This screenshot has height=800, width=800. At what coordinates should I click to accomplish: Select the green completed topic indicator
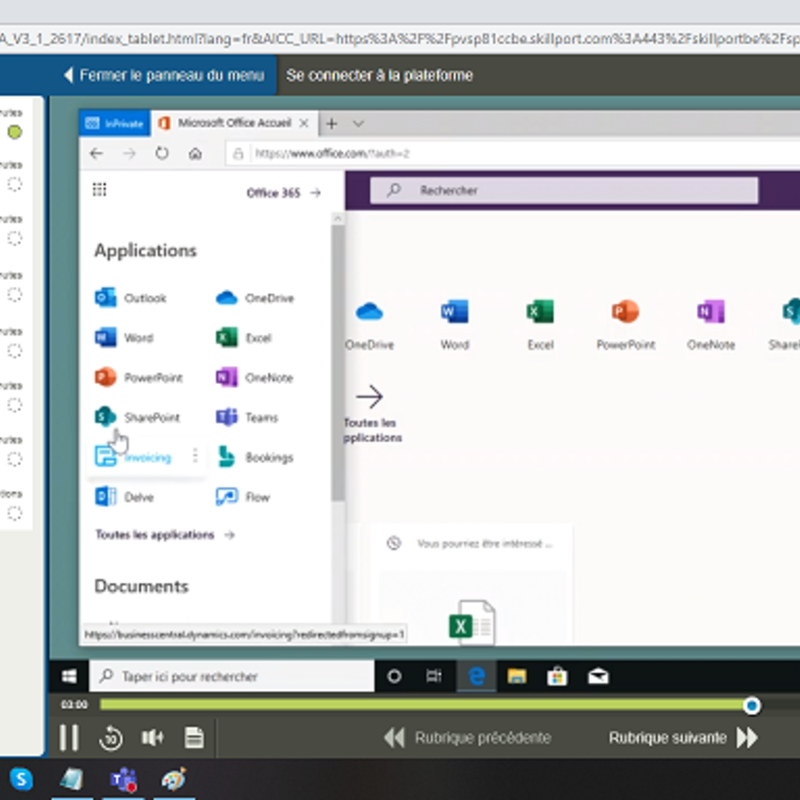(15, 132)
